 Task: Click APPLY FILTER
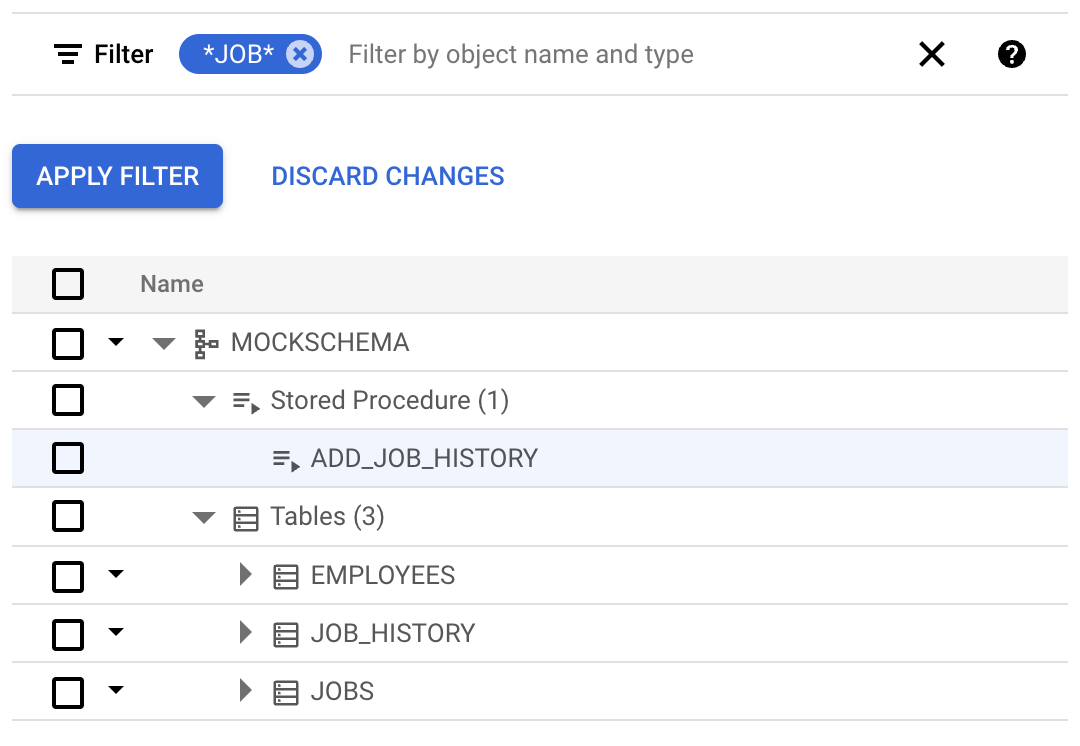click(x=117, y=176)
